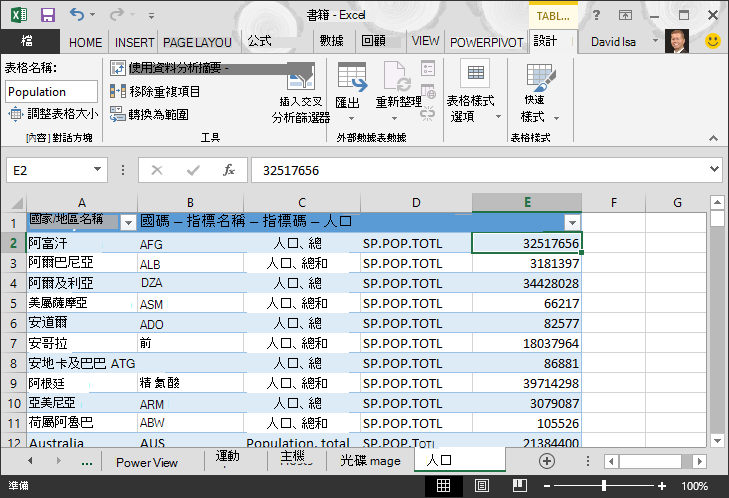Switch to the 人口 sheet tab
The height and width of the screenshot is (498, 729).
tap(459, 460)
